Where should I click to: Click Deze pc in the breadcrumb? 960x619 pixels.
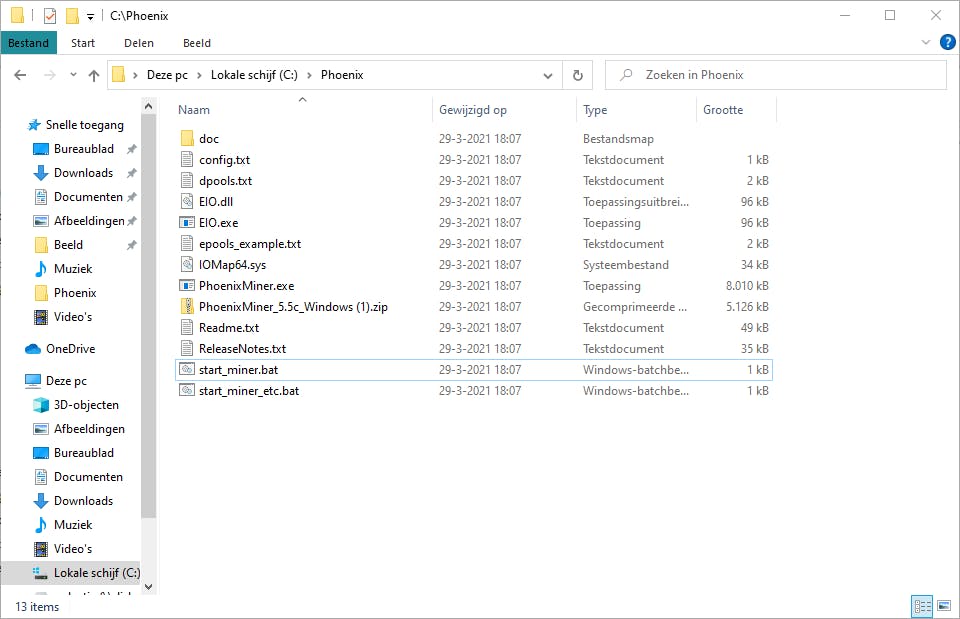[x=167, y=75]
